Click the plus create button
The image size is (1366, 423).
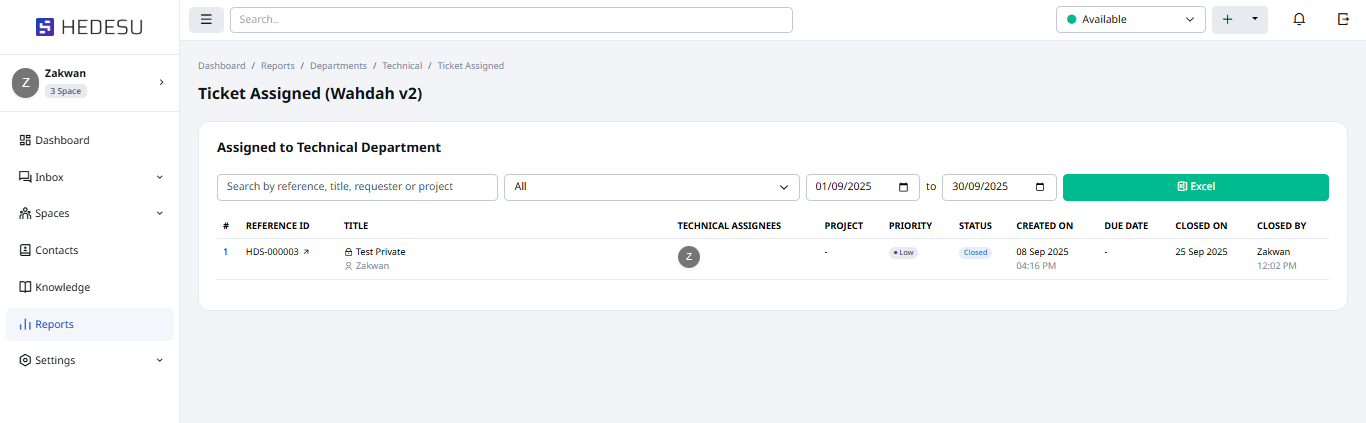1228,20
